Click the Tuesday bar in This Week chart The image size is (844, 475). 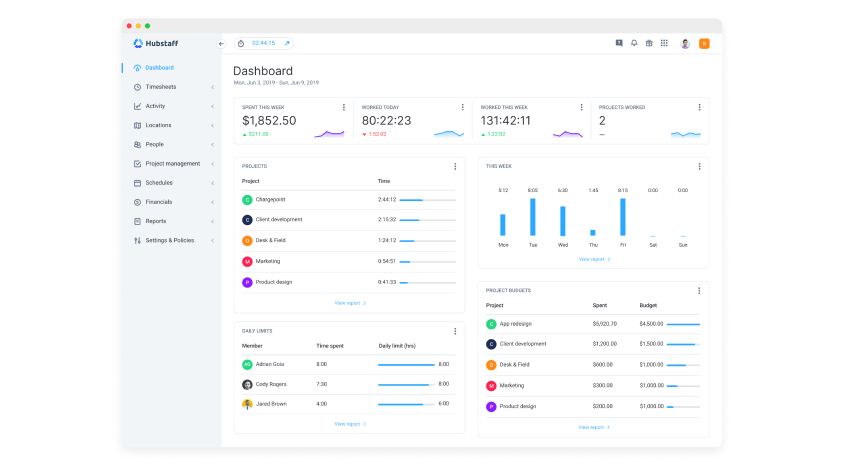tap(532, 217)
